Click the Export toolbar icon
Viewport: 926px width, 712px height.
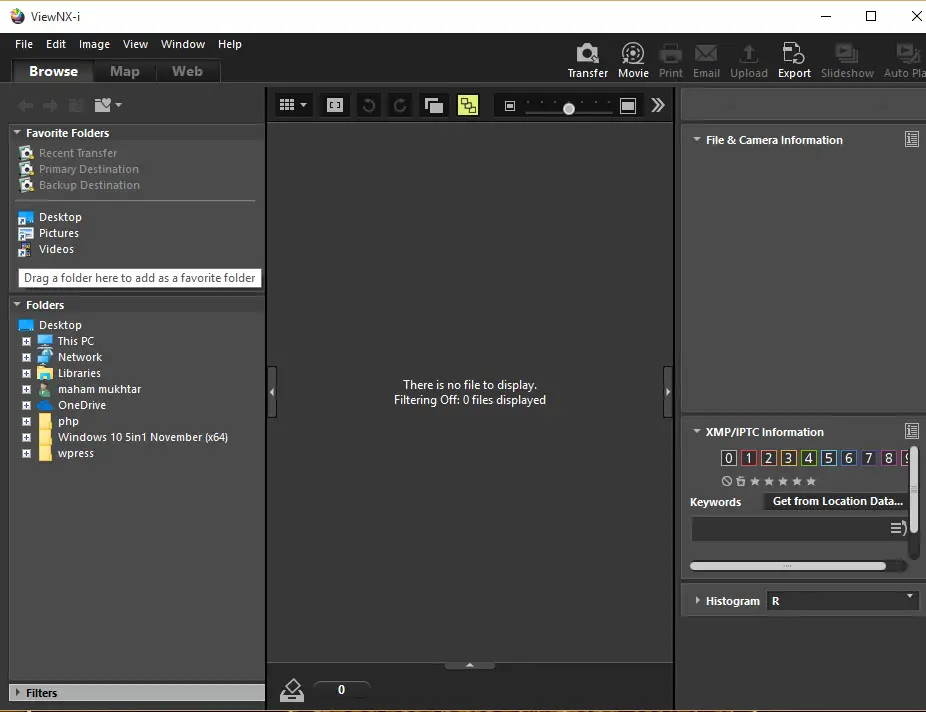[793, 54]
